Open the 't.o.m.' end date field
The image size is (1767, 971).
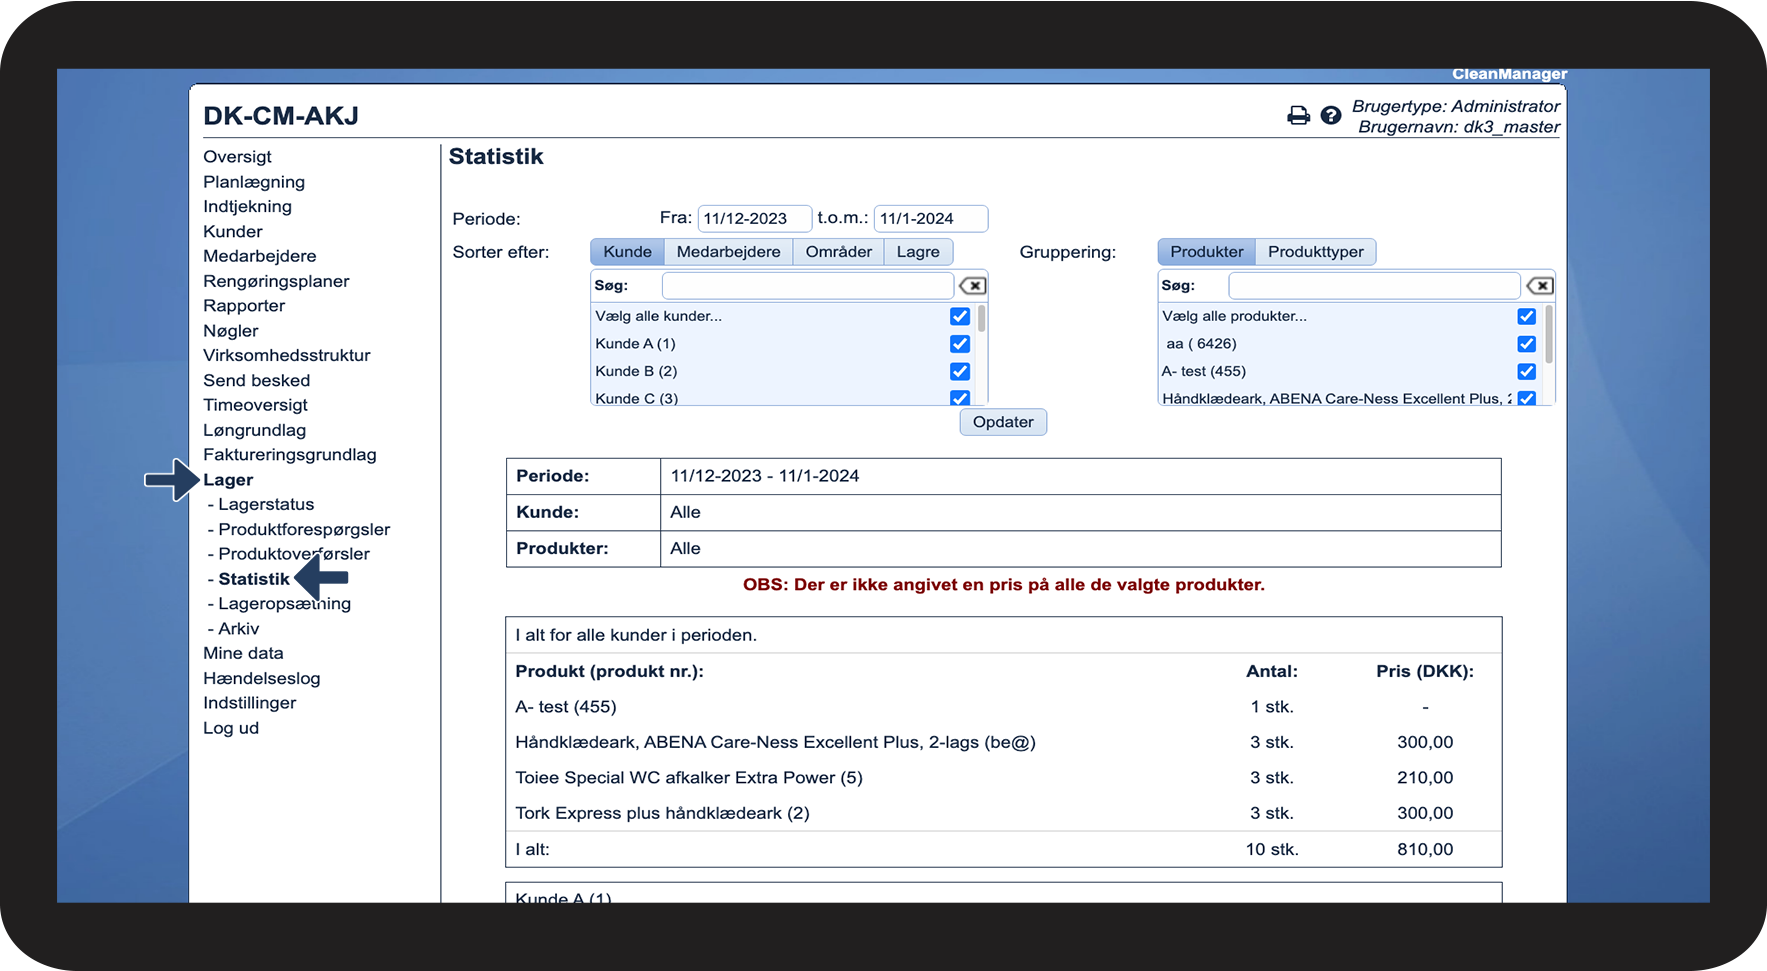(x=930, y=219)
